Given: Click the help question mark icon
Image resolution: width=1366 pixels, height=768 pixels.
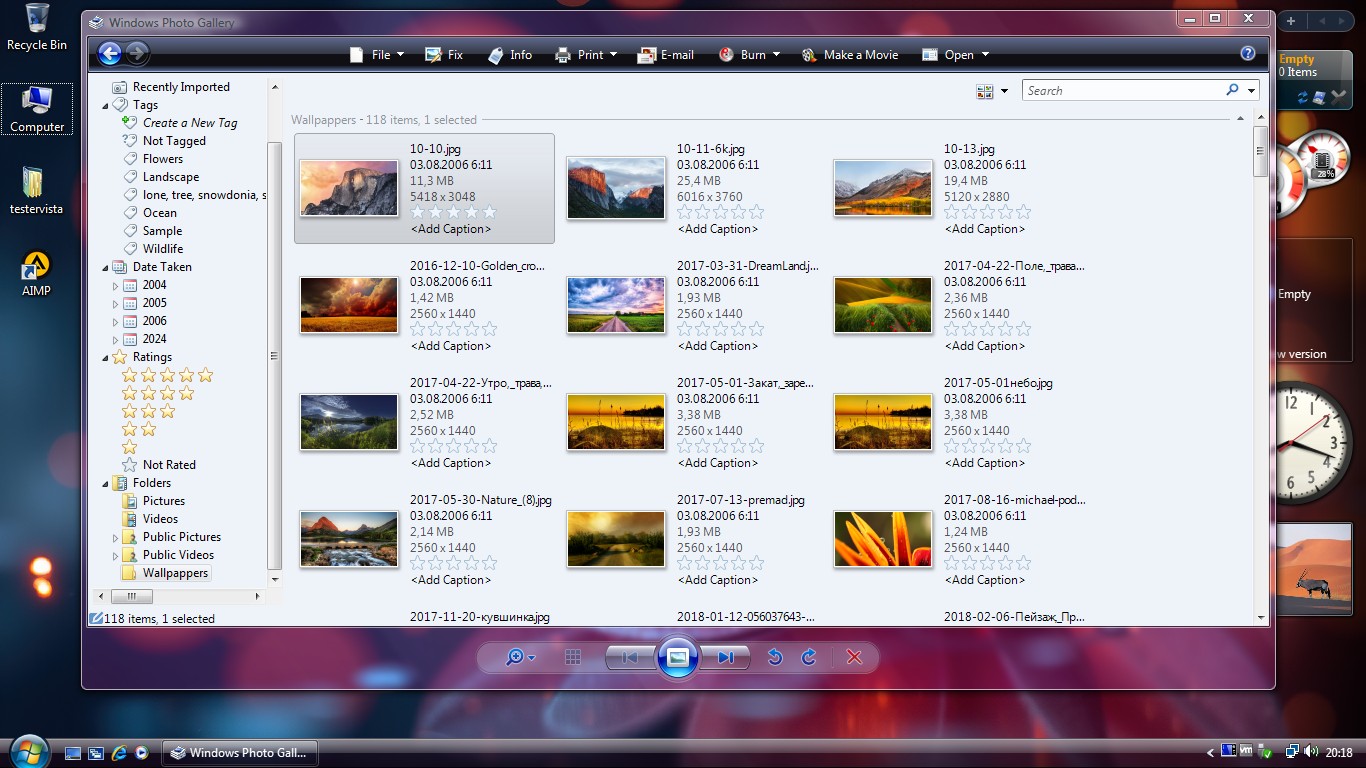Looking at the screenshot, I should point(1247,54).
